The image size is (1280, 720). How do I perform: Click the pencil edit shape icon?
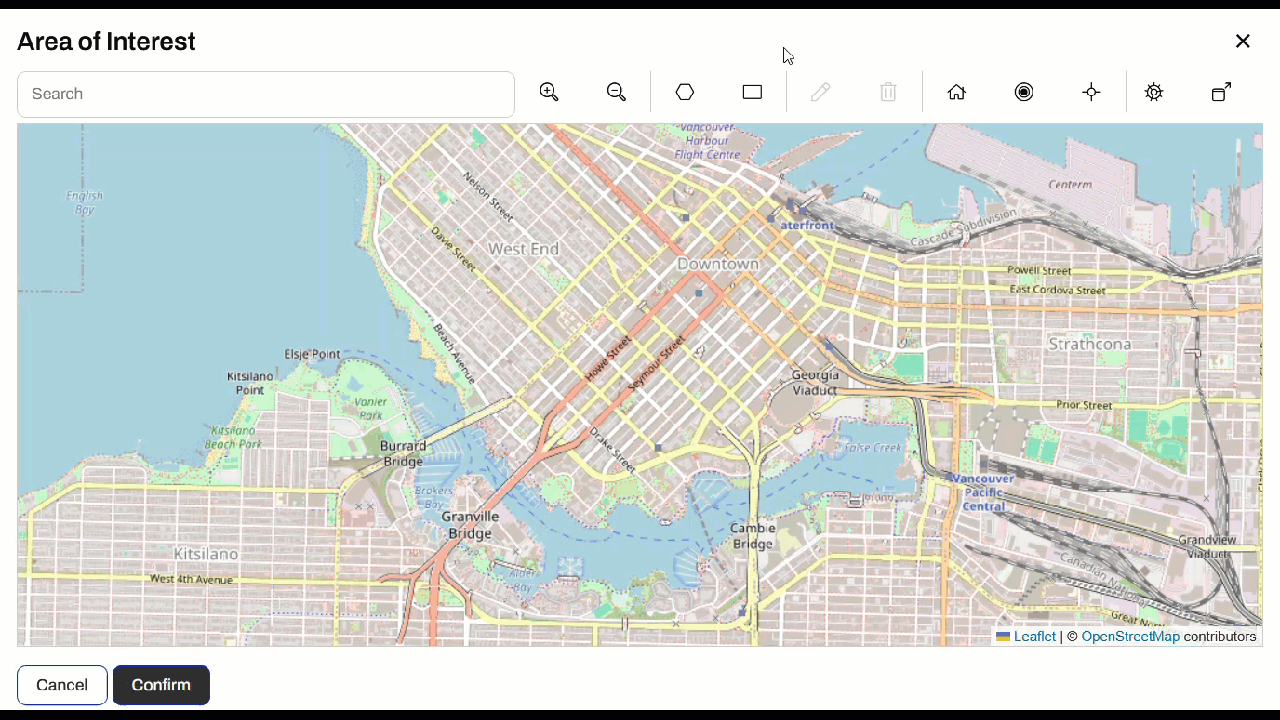820,92
